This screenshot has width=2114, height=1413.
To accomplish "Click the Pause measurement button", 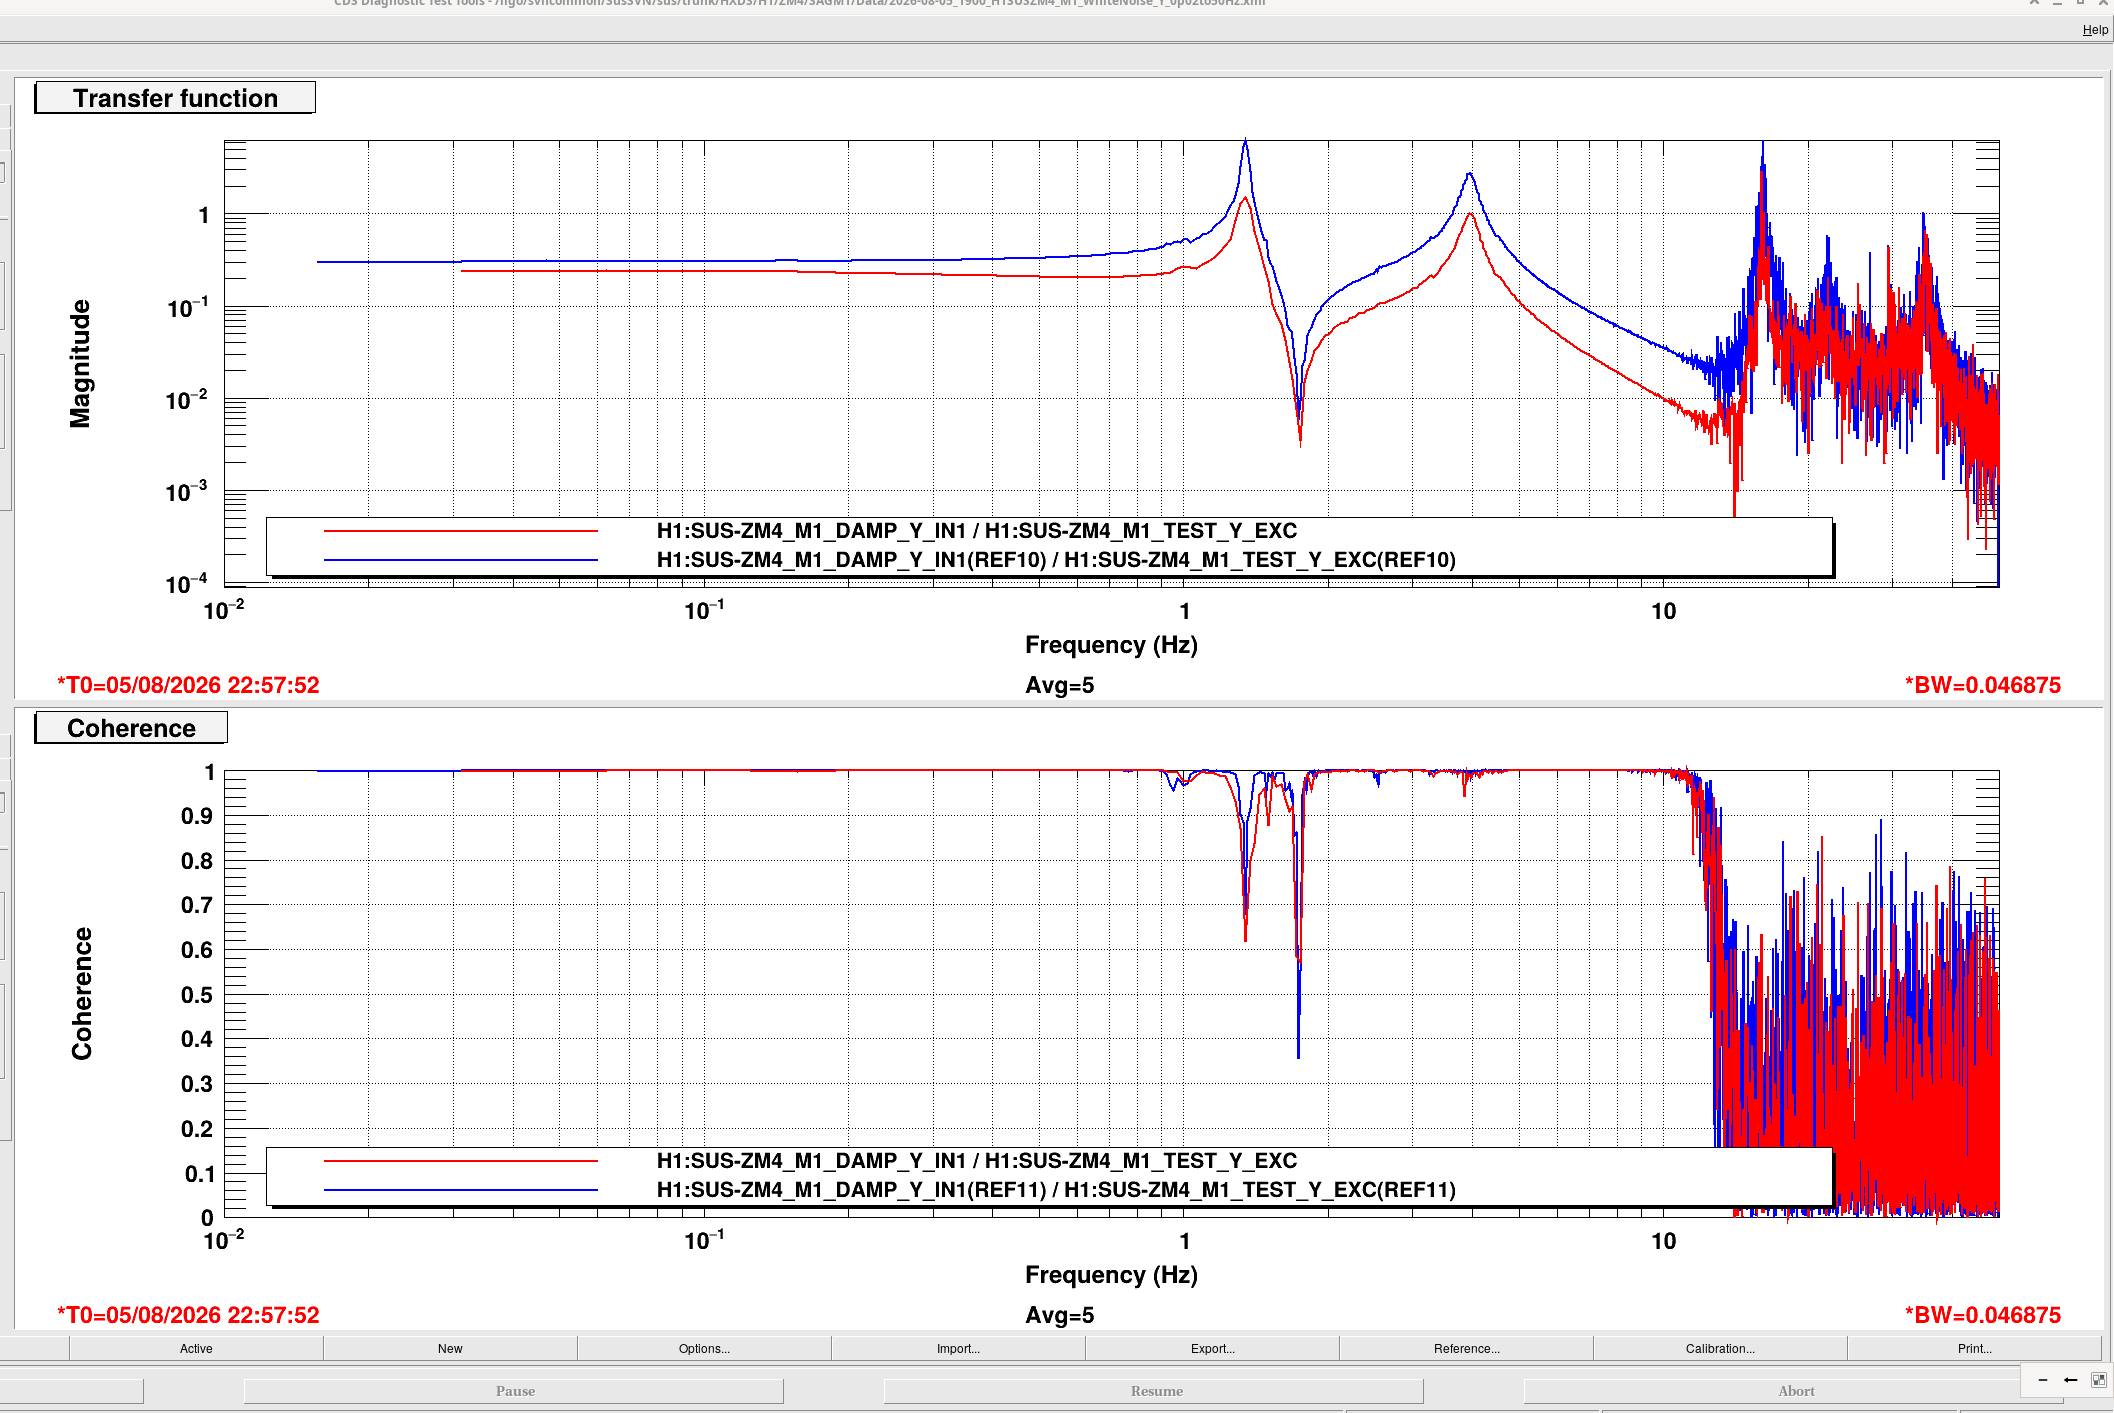I will coord(514,1391).
